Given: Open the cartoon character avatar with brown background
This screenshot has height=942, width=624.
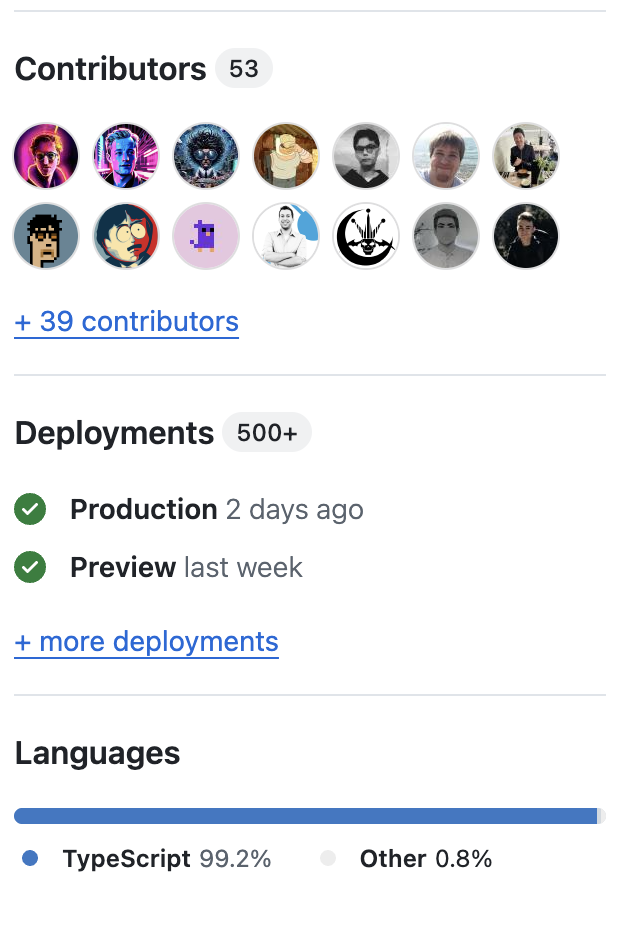Looking at the screenshot, I should pos(286,157).
